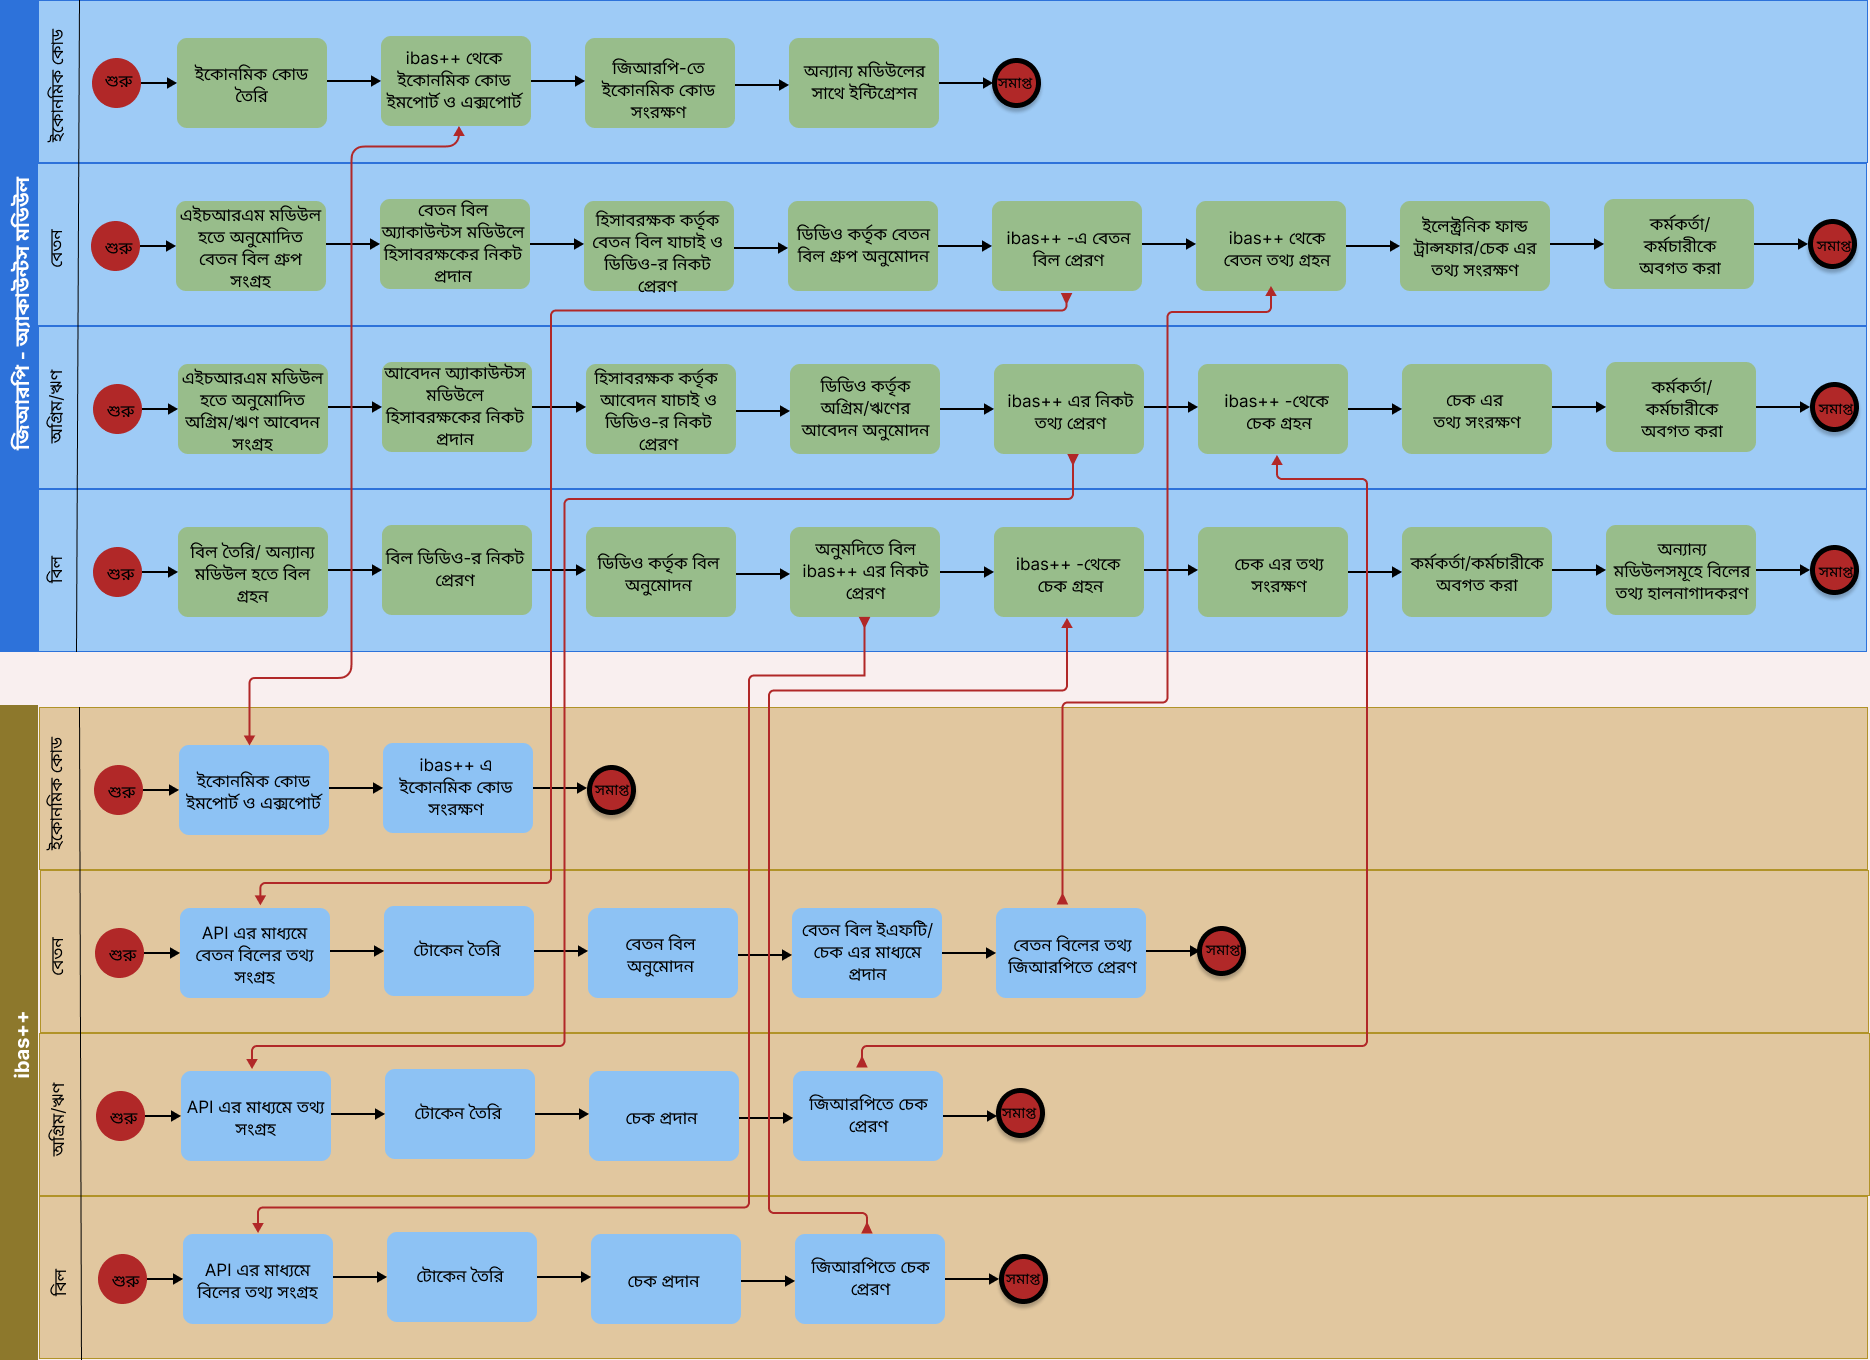Select "API এর মাধ্যমে তথ্য সংগ্রহ" box
This screenshot has width=1870, height=1360.
256,1116
